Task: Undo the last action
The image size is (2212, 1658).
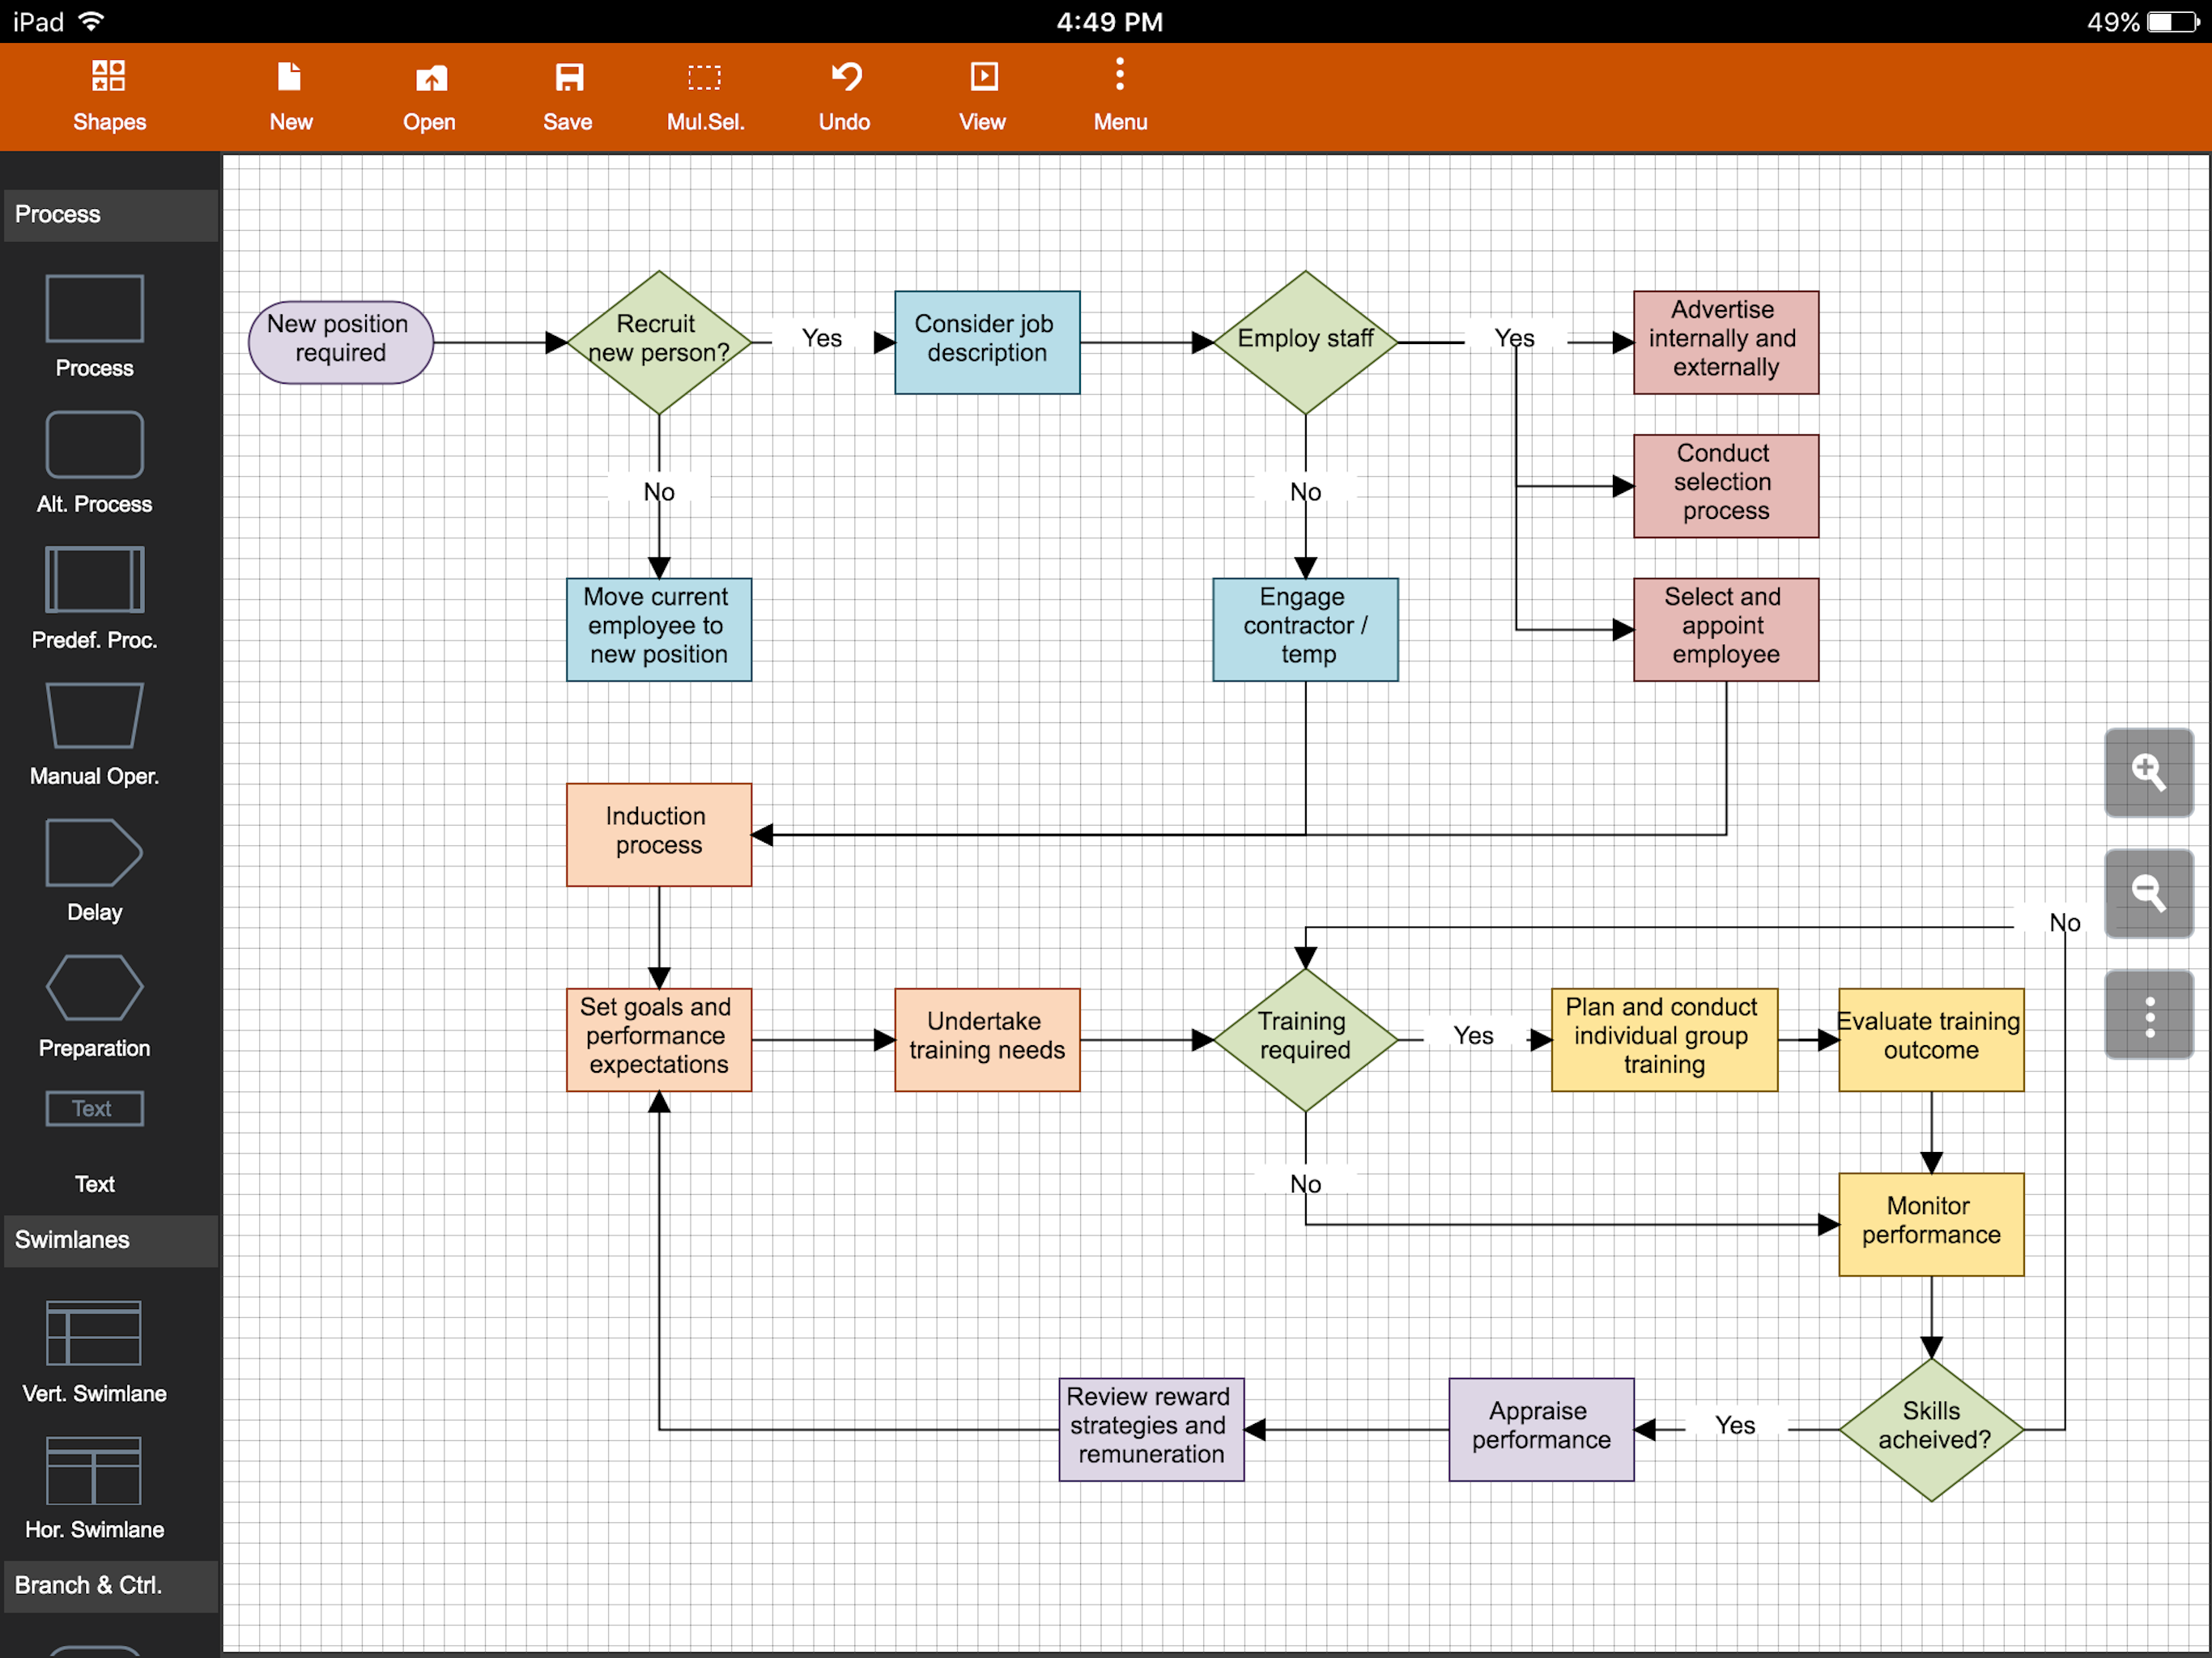Action: click(844, 94)
